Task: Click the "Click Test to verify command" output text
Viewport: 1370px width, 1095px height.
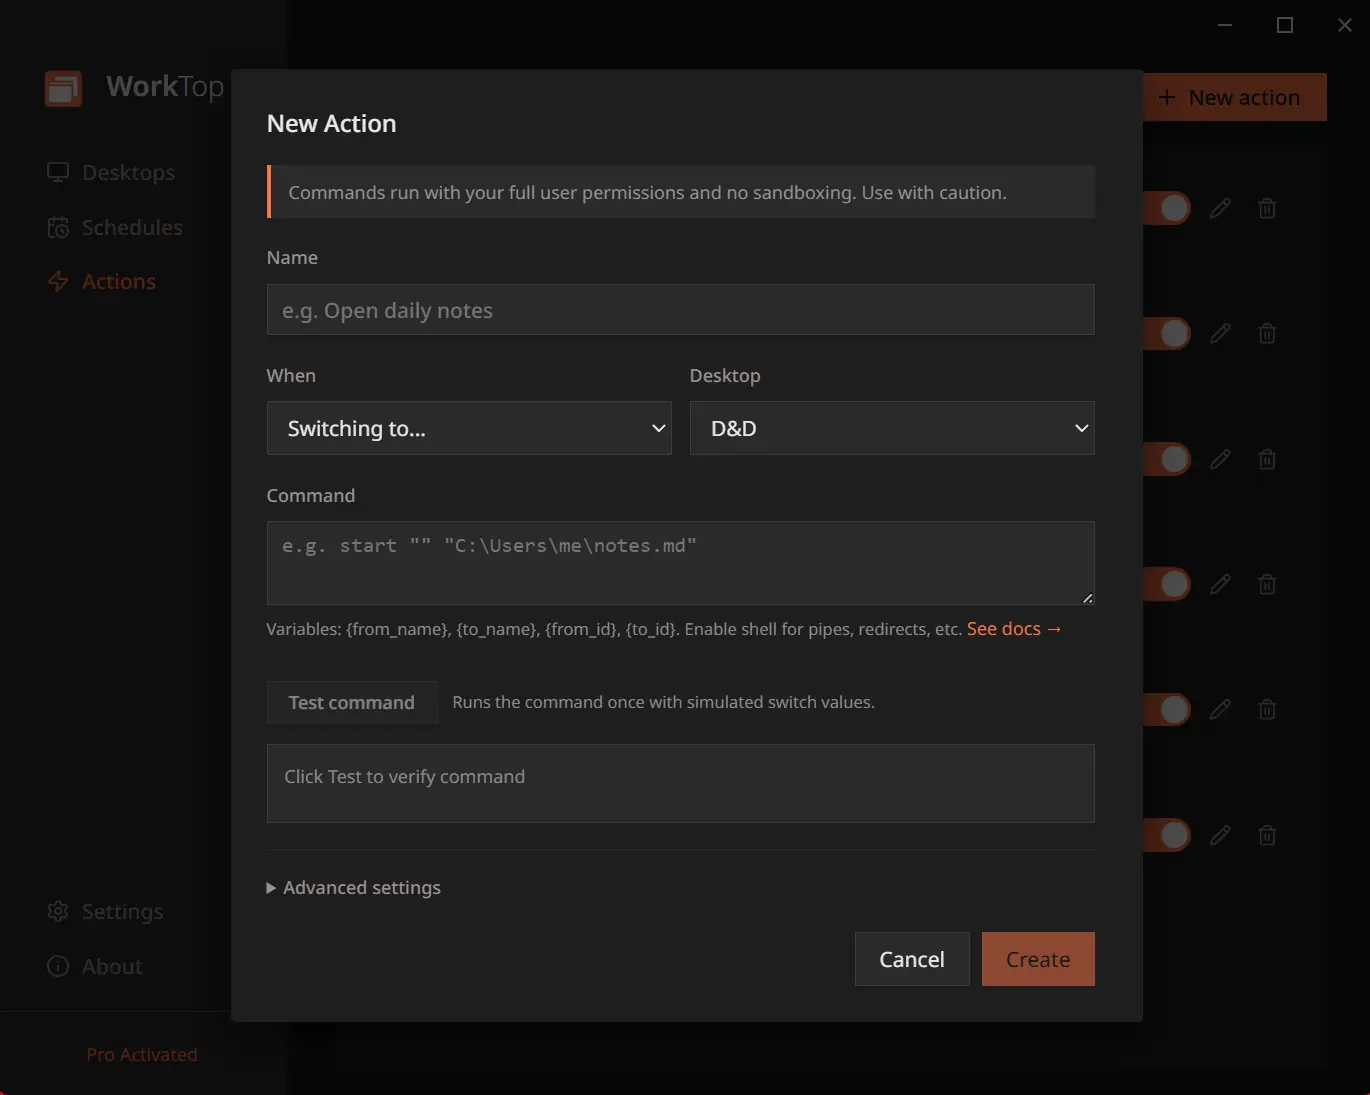Action: click(404, 777)
